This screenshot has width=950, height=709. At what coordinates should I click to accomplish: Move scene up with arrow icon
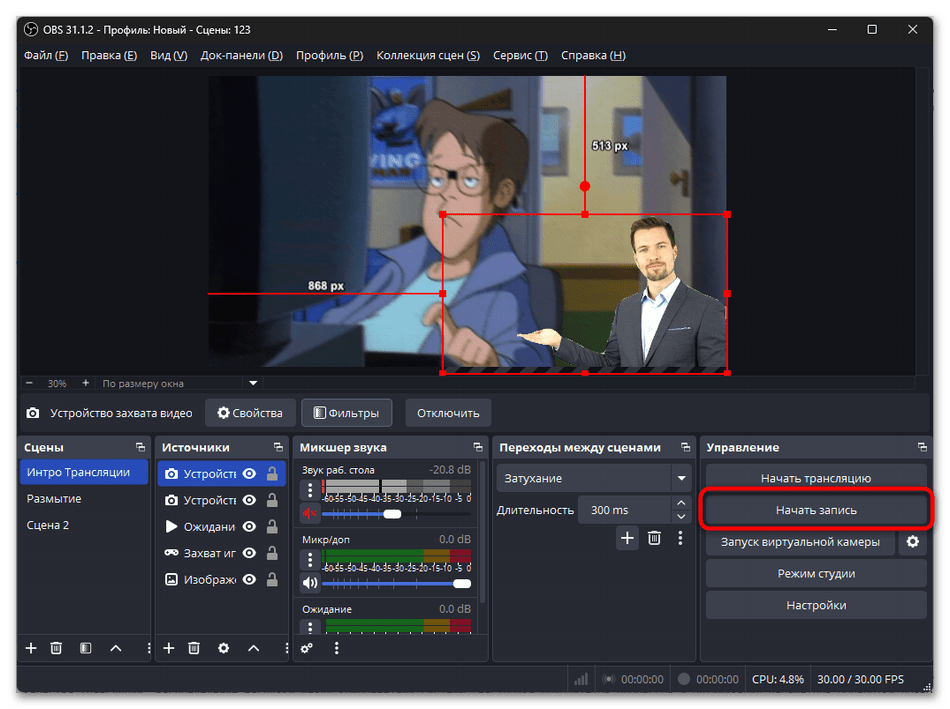pos(116,648)
